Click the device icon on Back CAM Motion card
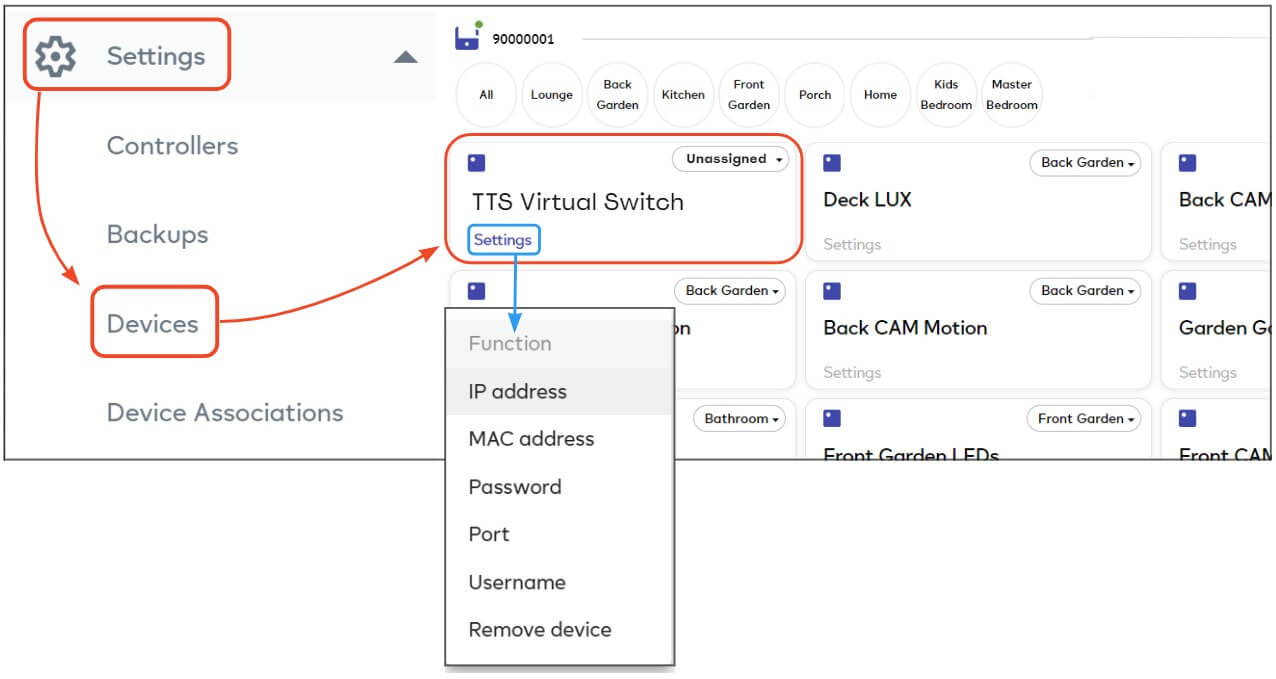The width and height of the screenshot is (1276, 679). 831,290
